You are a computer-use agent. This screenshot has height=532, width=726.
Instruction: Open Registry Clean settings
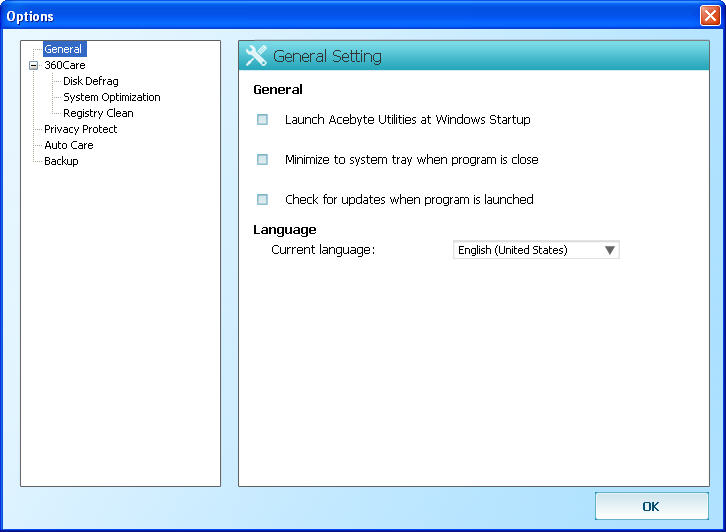tap(98, 113)
